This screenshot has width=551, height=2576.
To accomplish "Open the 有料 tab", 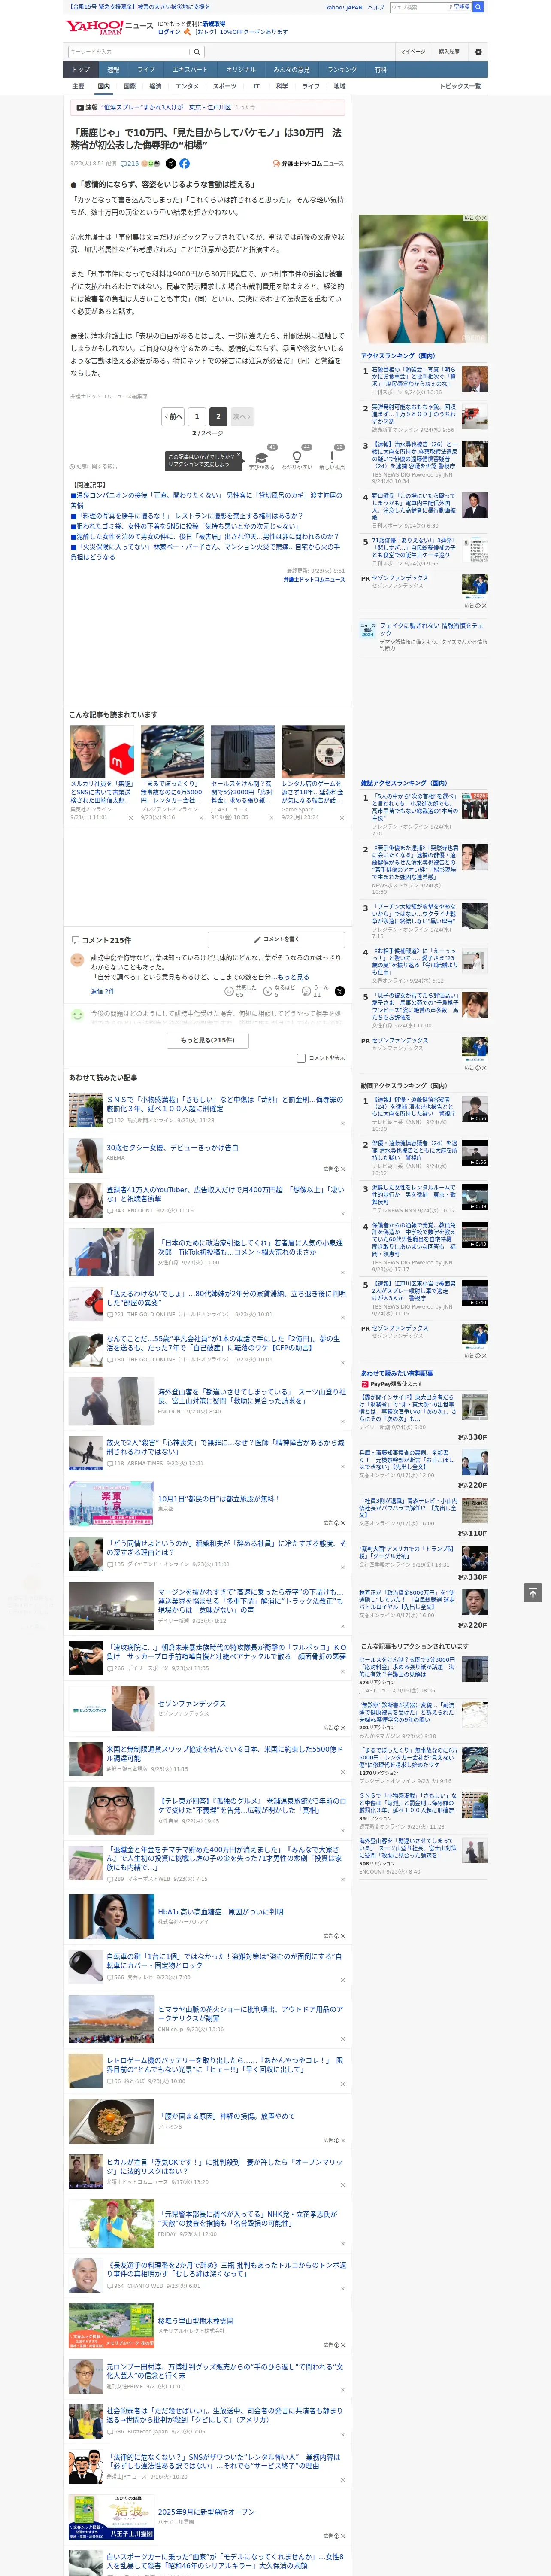I will (380, 70).
